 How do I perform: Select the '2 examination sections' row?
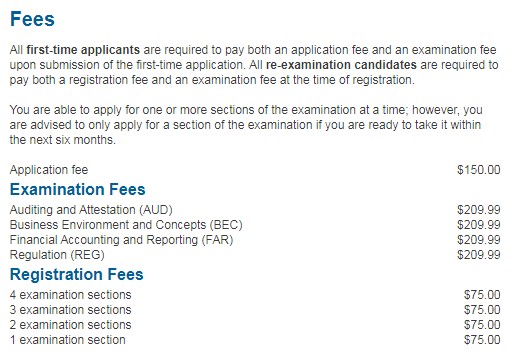pyautogui.click(x=255, y=325)
